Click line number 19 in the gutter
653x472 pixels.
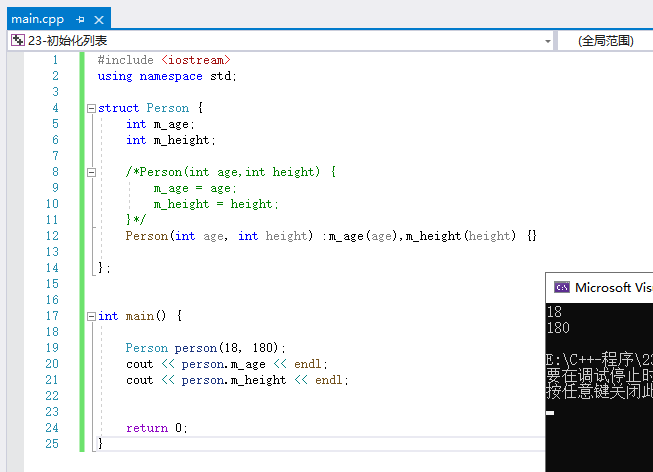(x=52, y=348)
